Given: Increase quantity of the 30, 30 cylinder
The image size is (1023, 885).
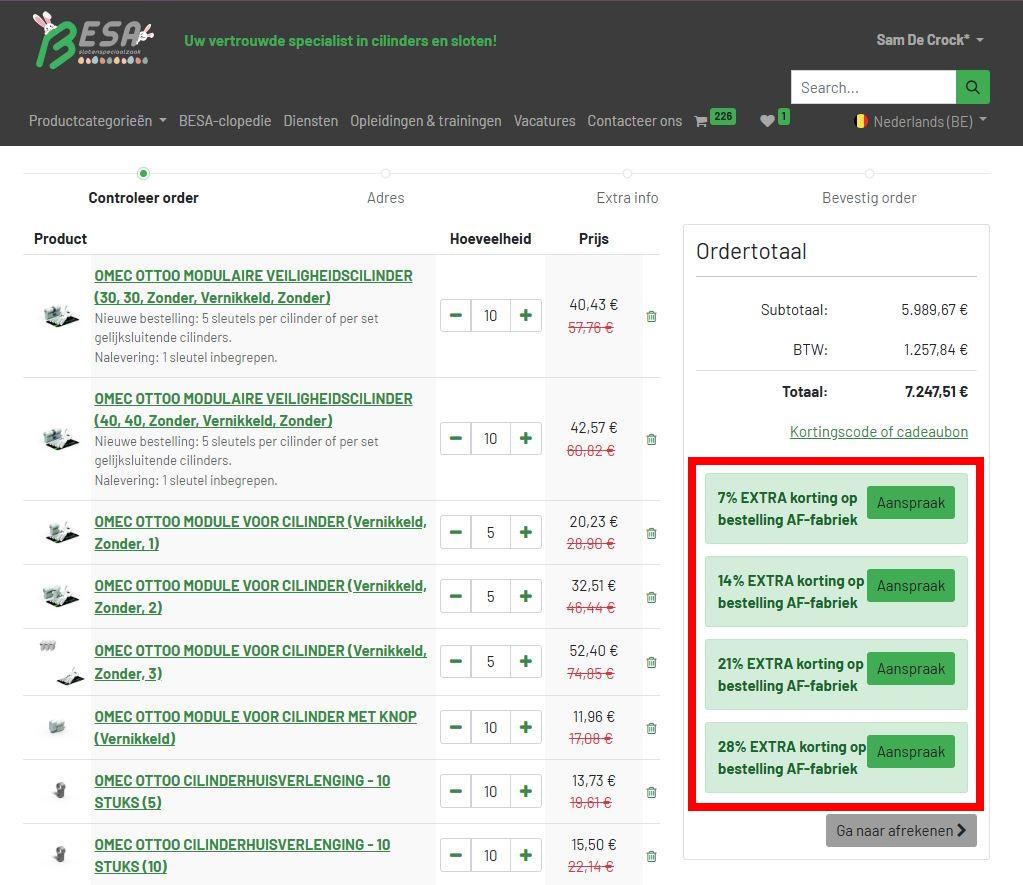Looking at the screenshot, I should [525, 315].
